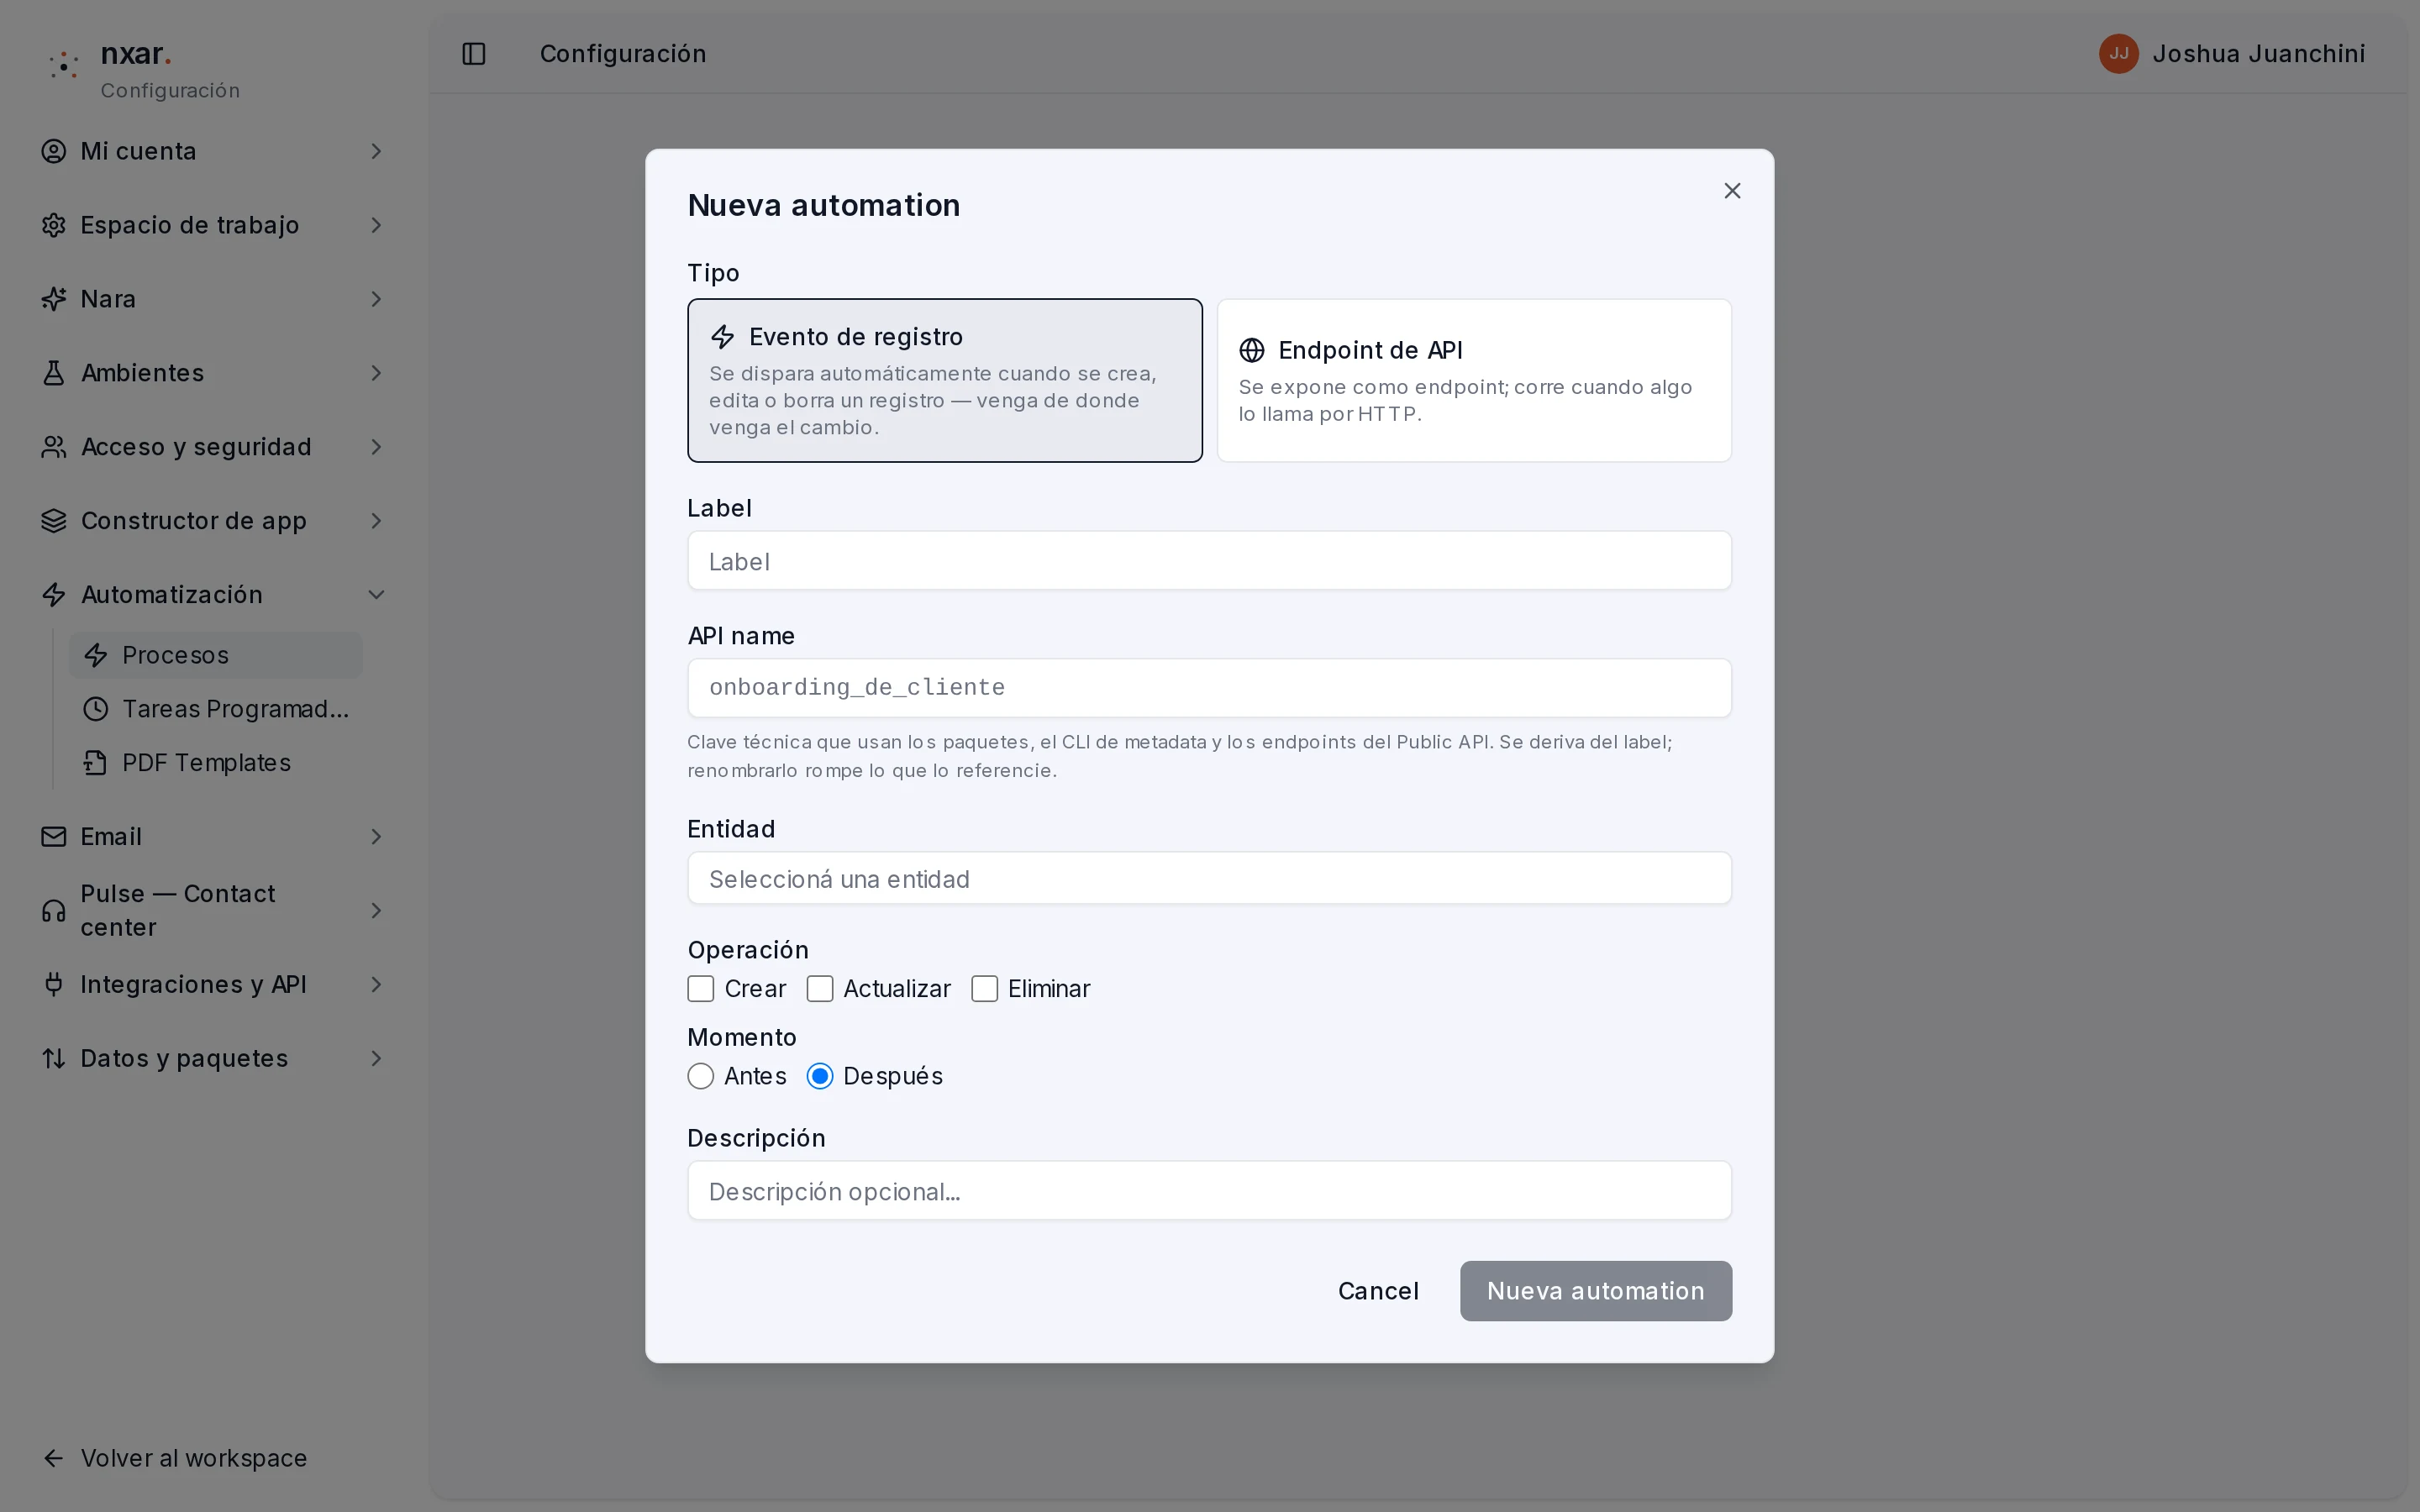Collapse the Automatización section chevron
The height and width of the screenshot is (1512, 2420).
click(x=376, y=595)
